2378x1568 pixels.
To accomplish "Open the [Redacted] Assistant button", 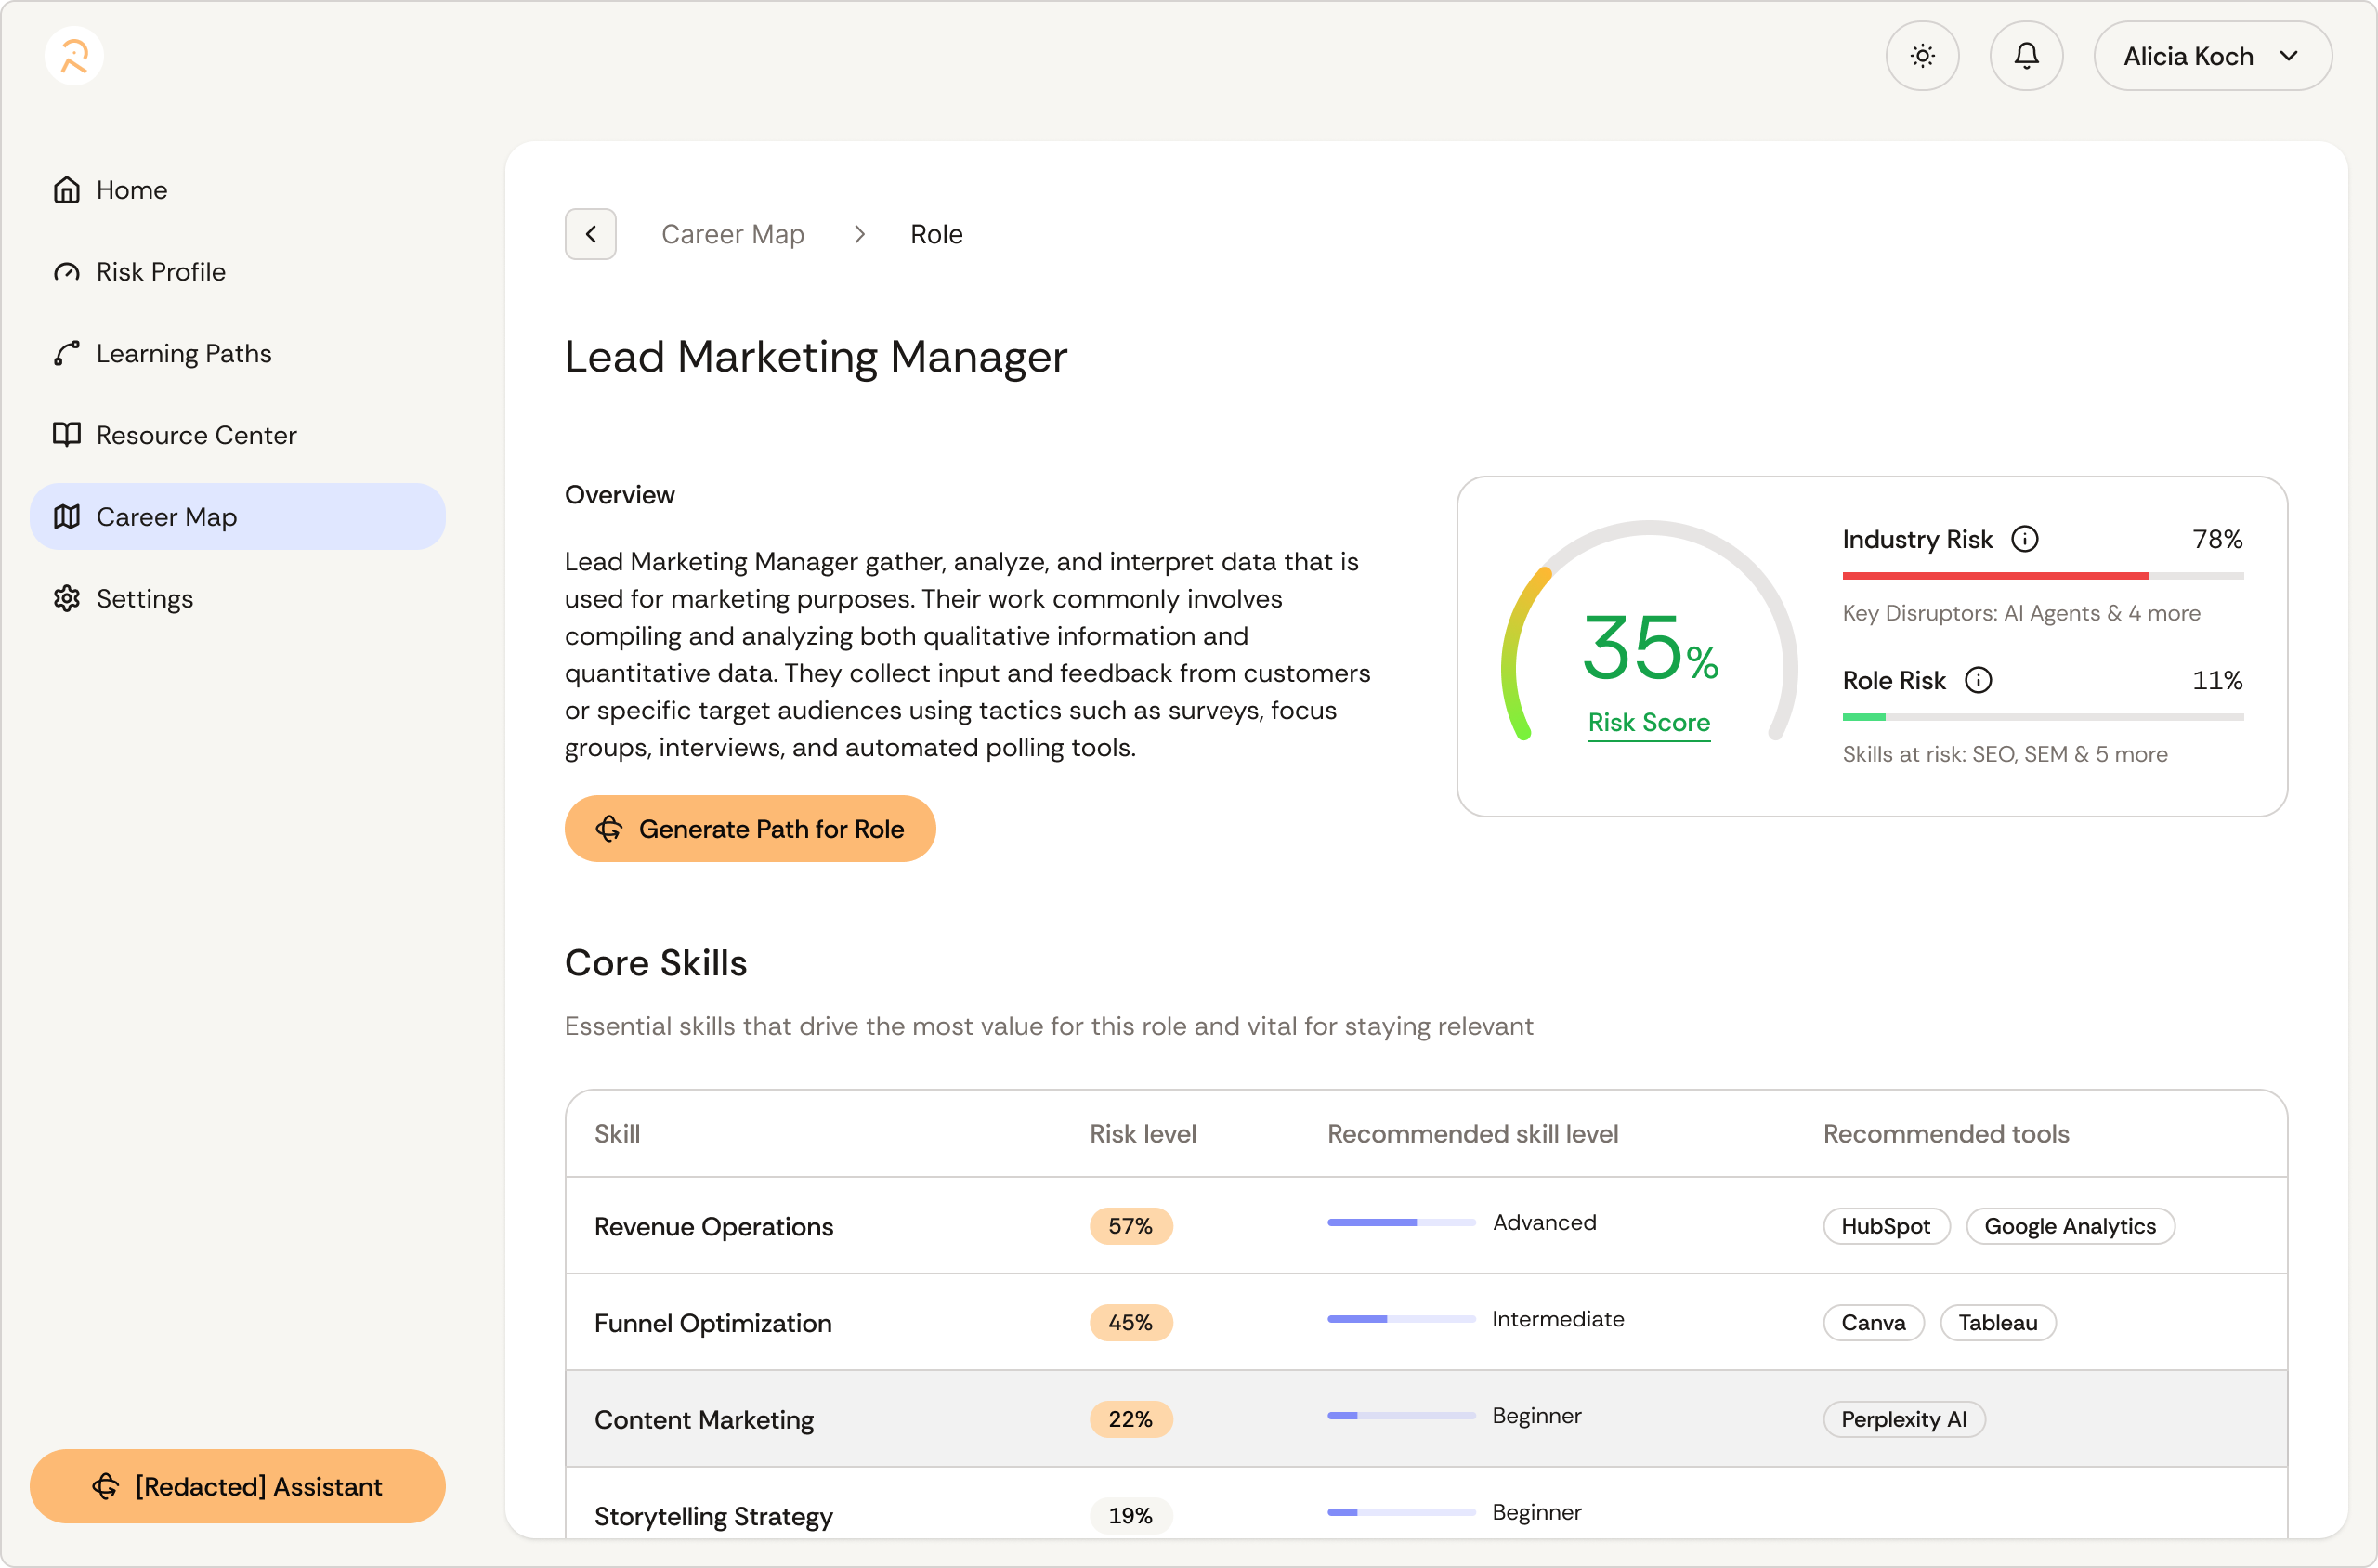I will [237, 1486].
